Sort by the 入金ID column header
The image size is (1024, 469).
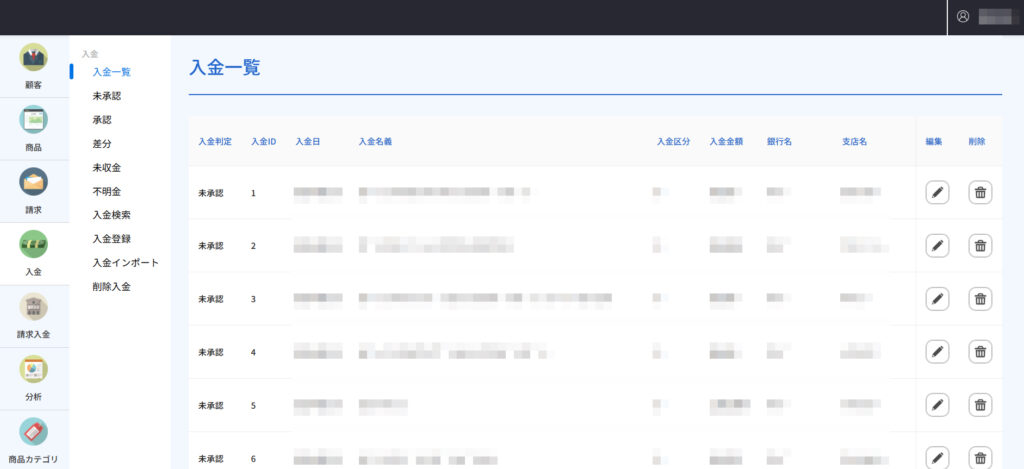click(263, 142)
